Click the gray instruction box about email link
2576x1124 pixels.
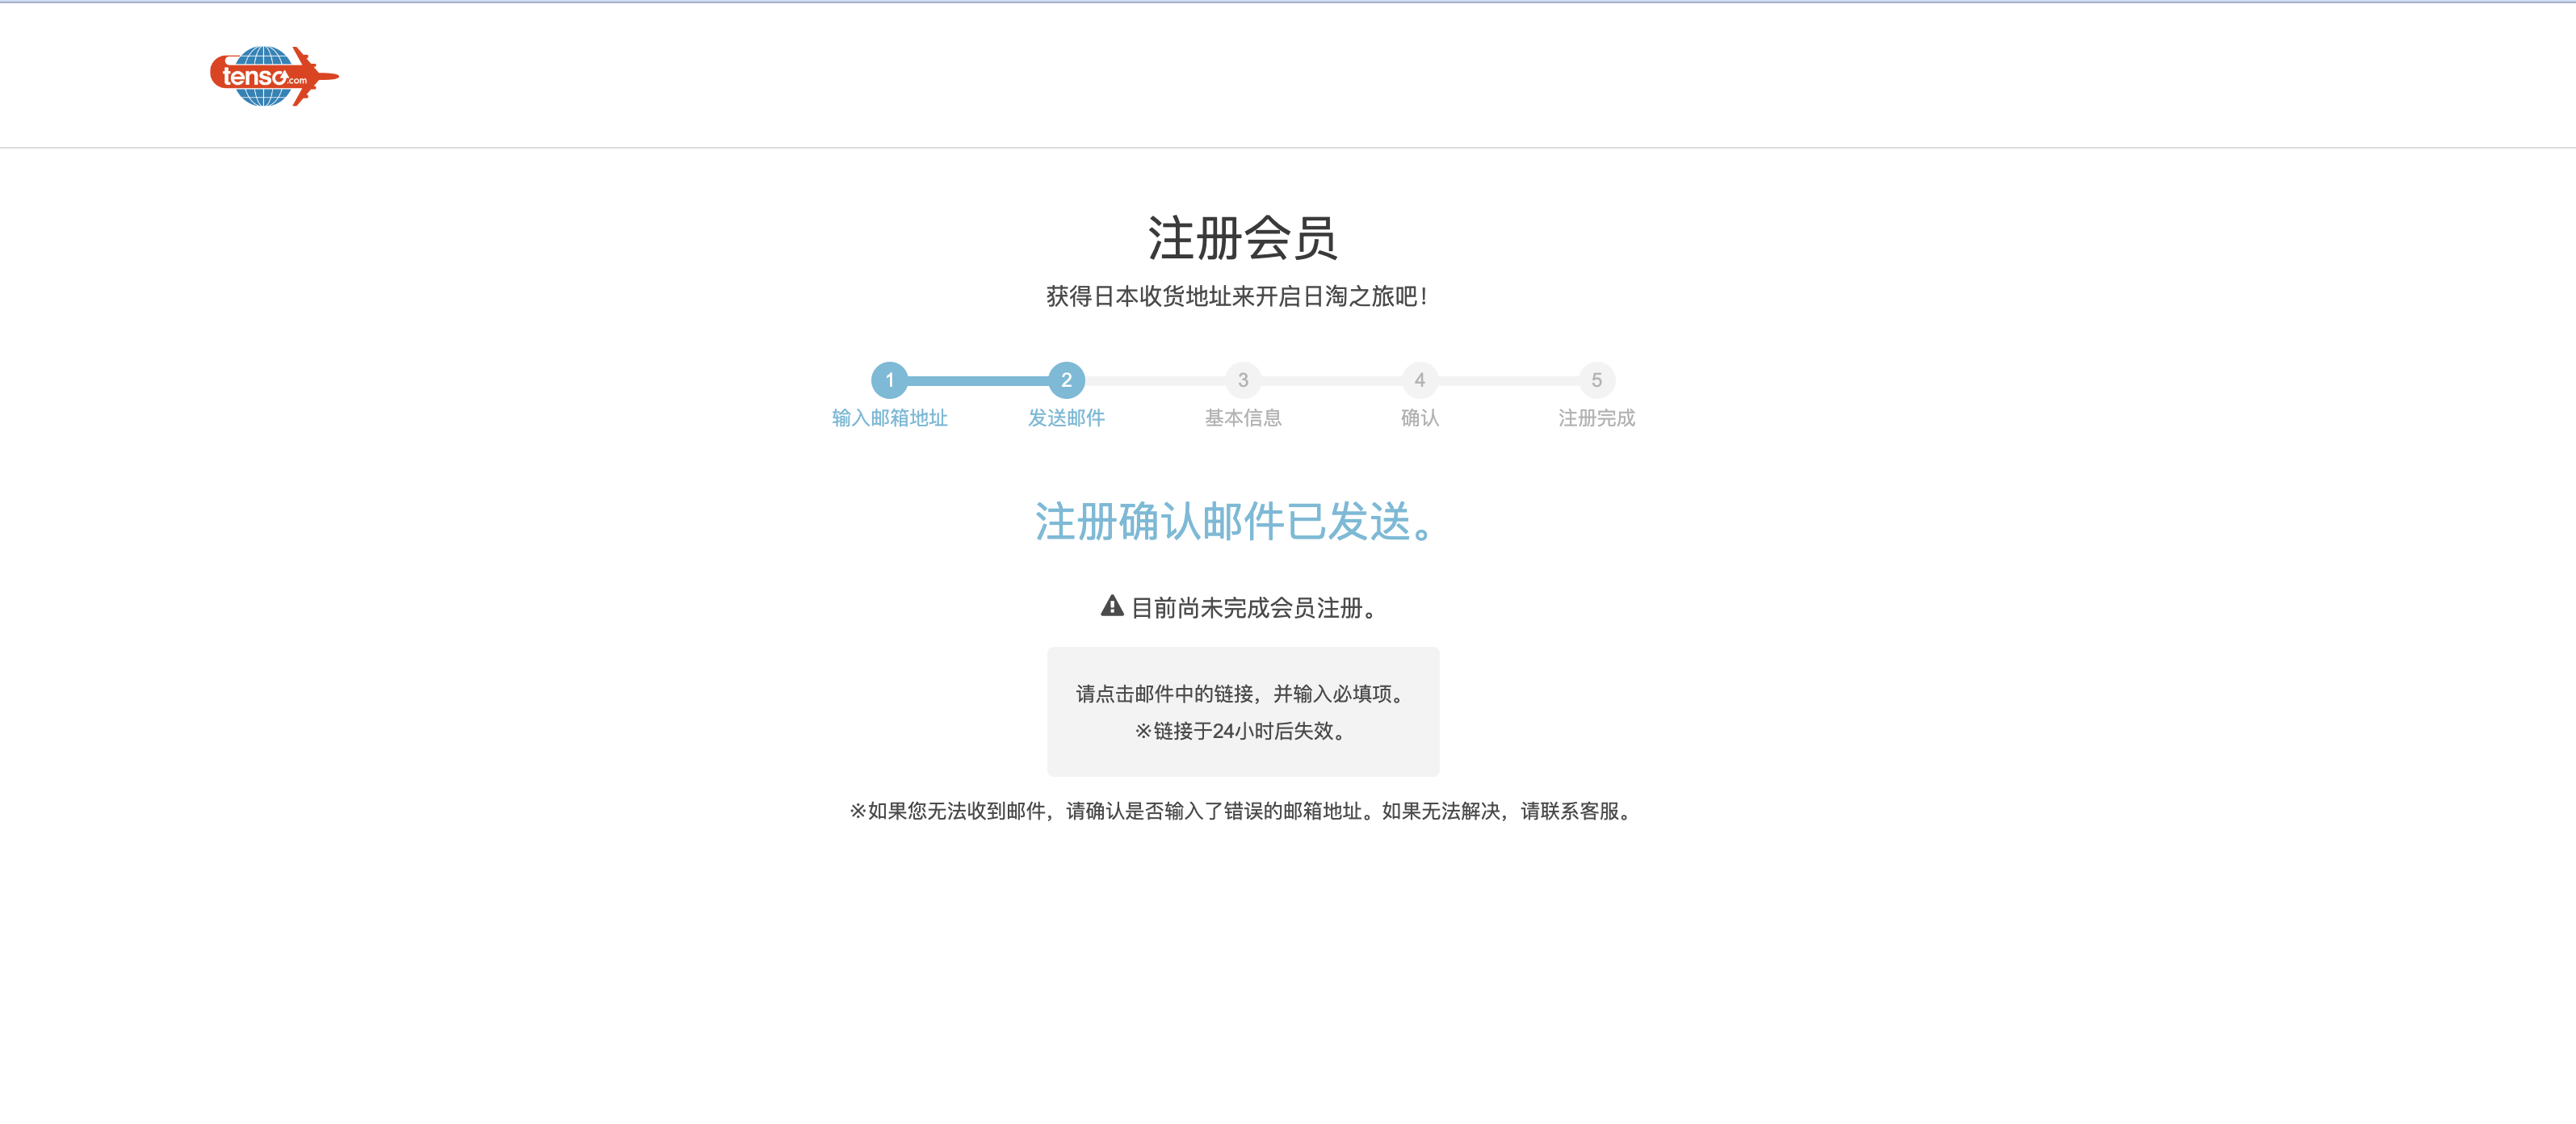click(x=1242, y=694)
